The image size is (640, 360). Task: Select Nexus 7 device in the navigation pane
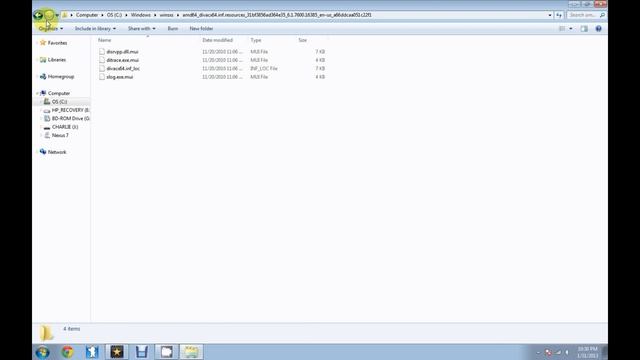60,135
